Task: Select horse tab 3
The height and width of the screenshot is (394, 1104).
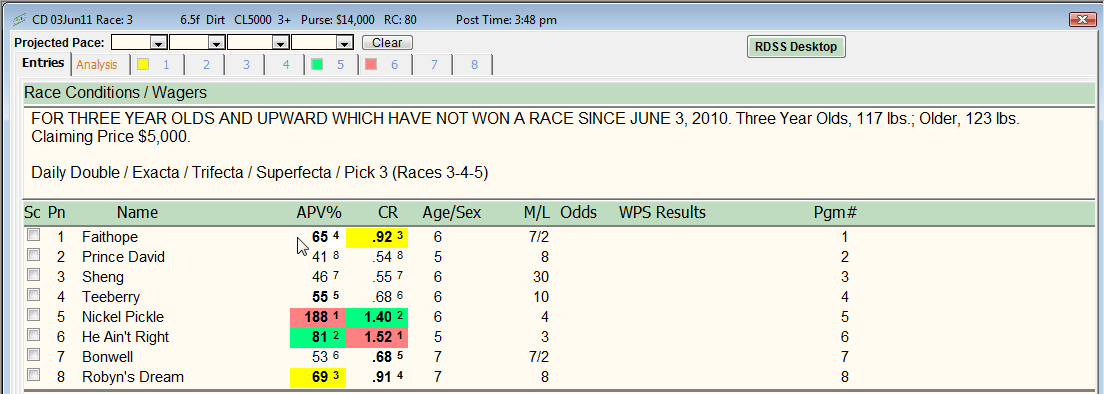Action: 246,65
